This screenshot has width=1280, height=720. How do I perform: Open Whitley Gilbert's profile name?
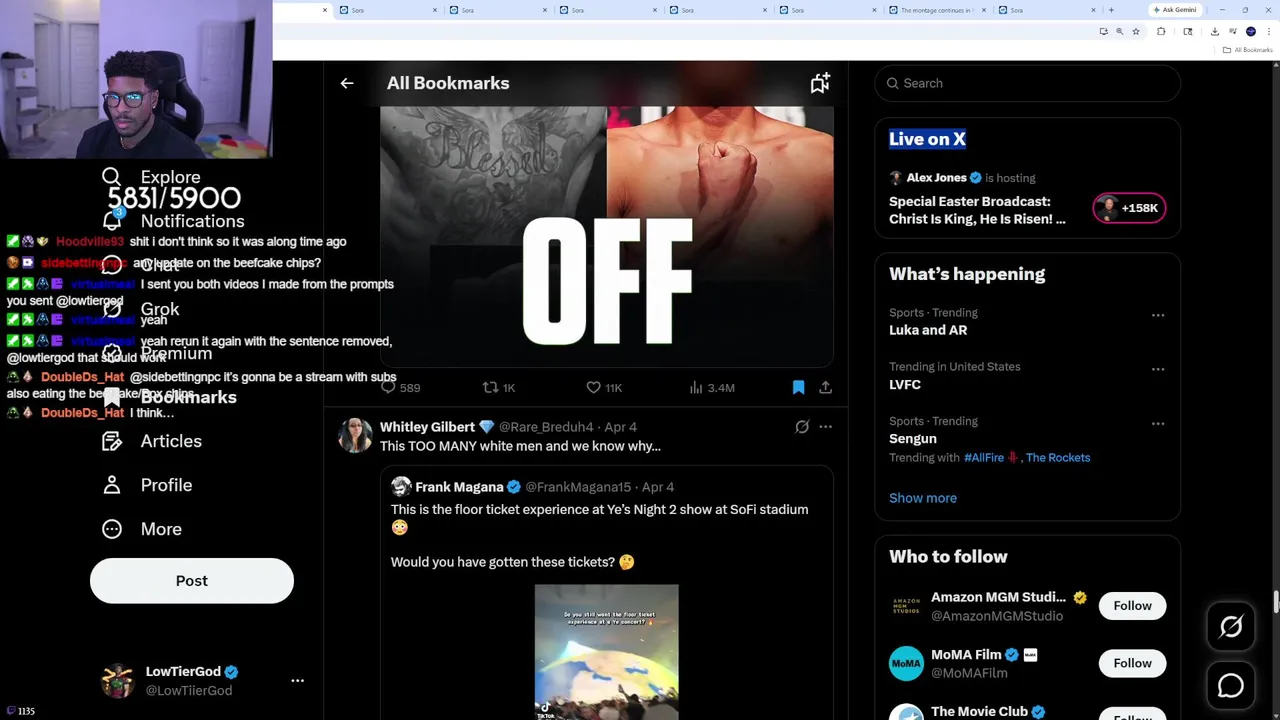(x=427, y=427)
